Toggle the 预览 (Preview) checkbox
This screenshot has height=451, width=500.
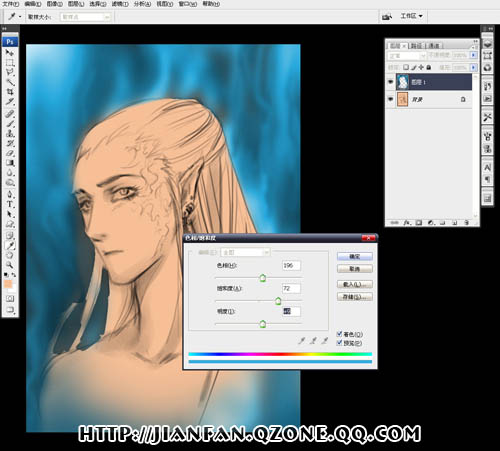point(339,343)
